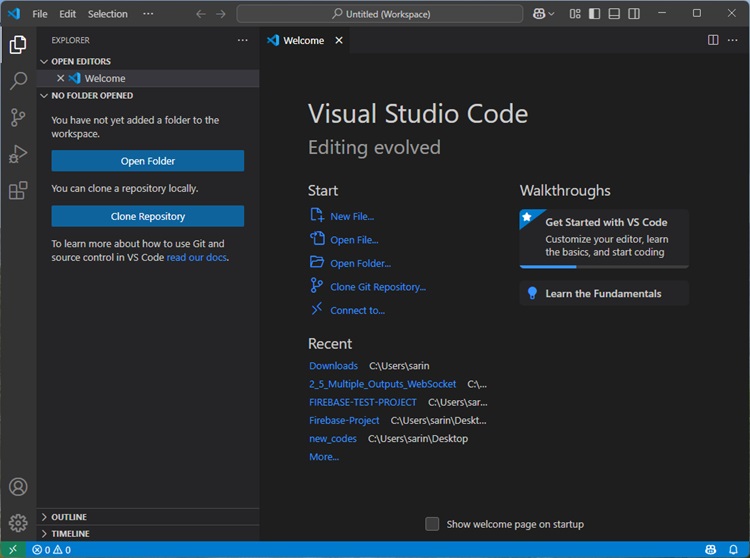This screenshot has height=558, width=750.
Task: Click the Customize Layout icon
Action: click(x=575, y=14)
